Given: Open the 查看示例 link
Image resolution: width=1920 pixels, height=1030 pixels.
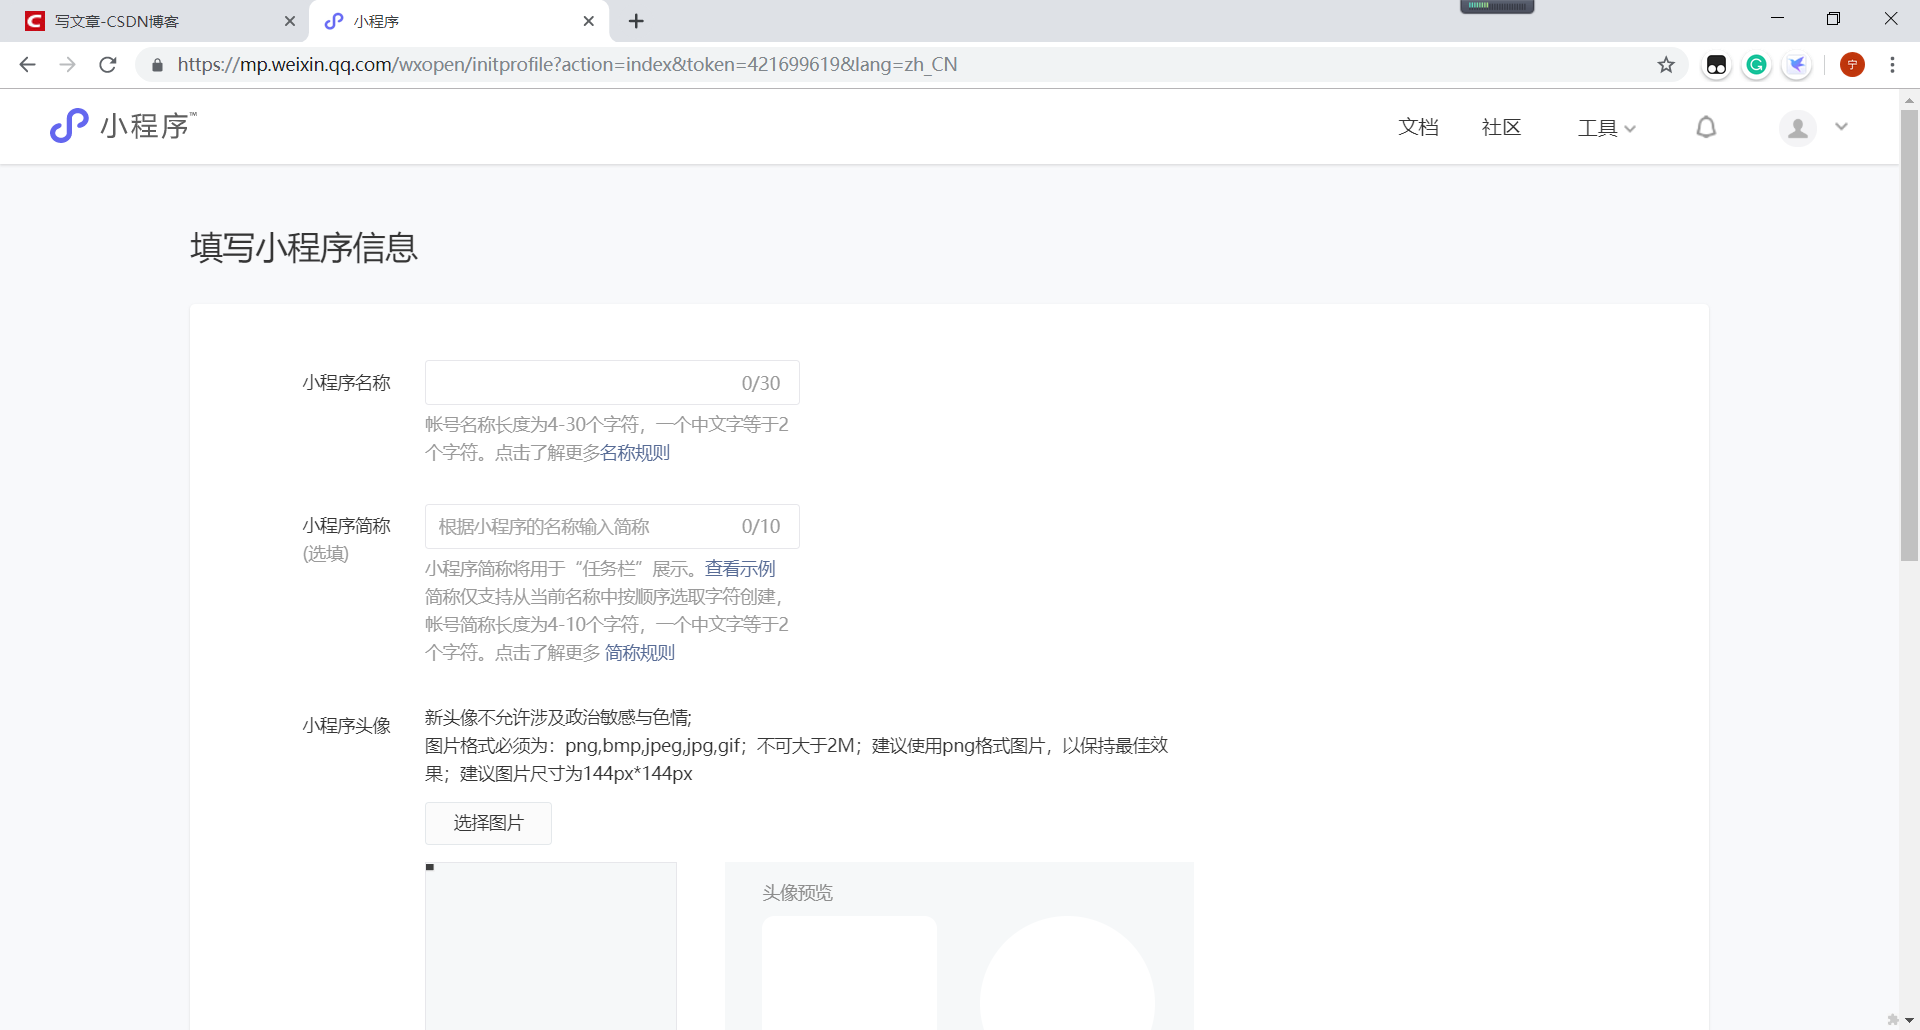Looking at the screenshot, I should point(740,569).
